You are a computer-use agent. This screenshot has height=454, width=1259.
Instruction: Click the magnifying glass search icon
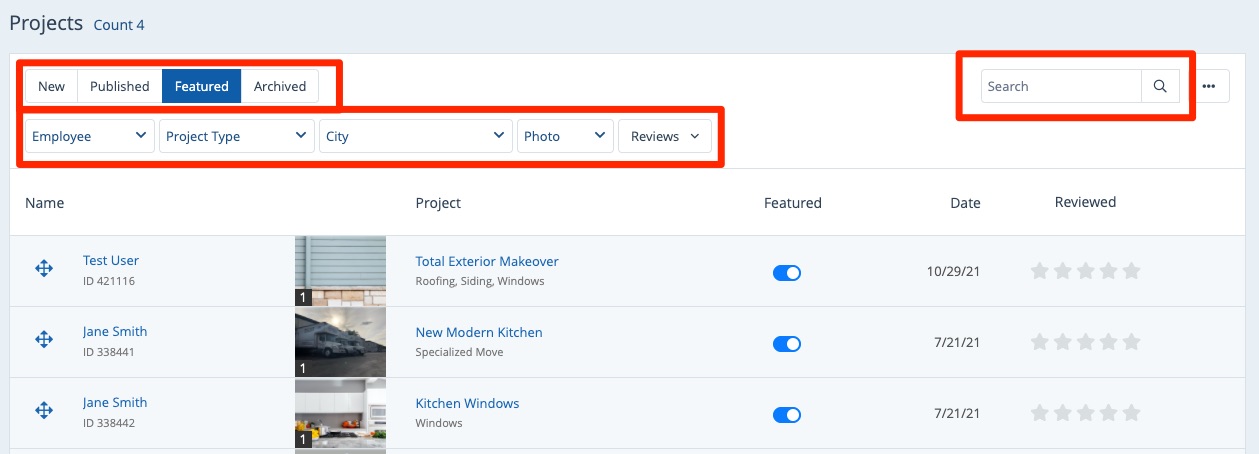pos(1160,86)
